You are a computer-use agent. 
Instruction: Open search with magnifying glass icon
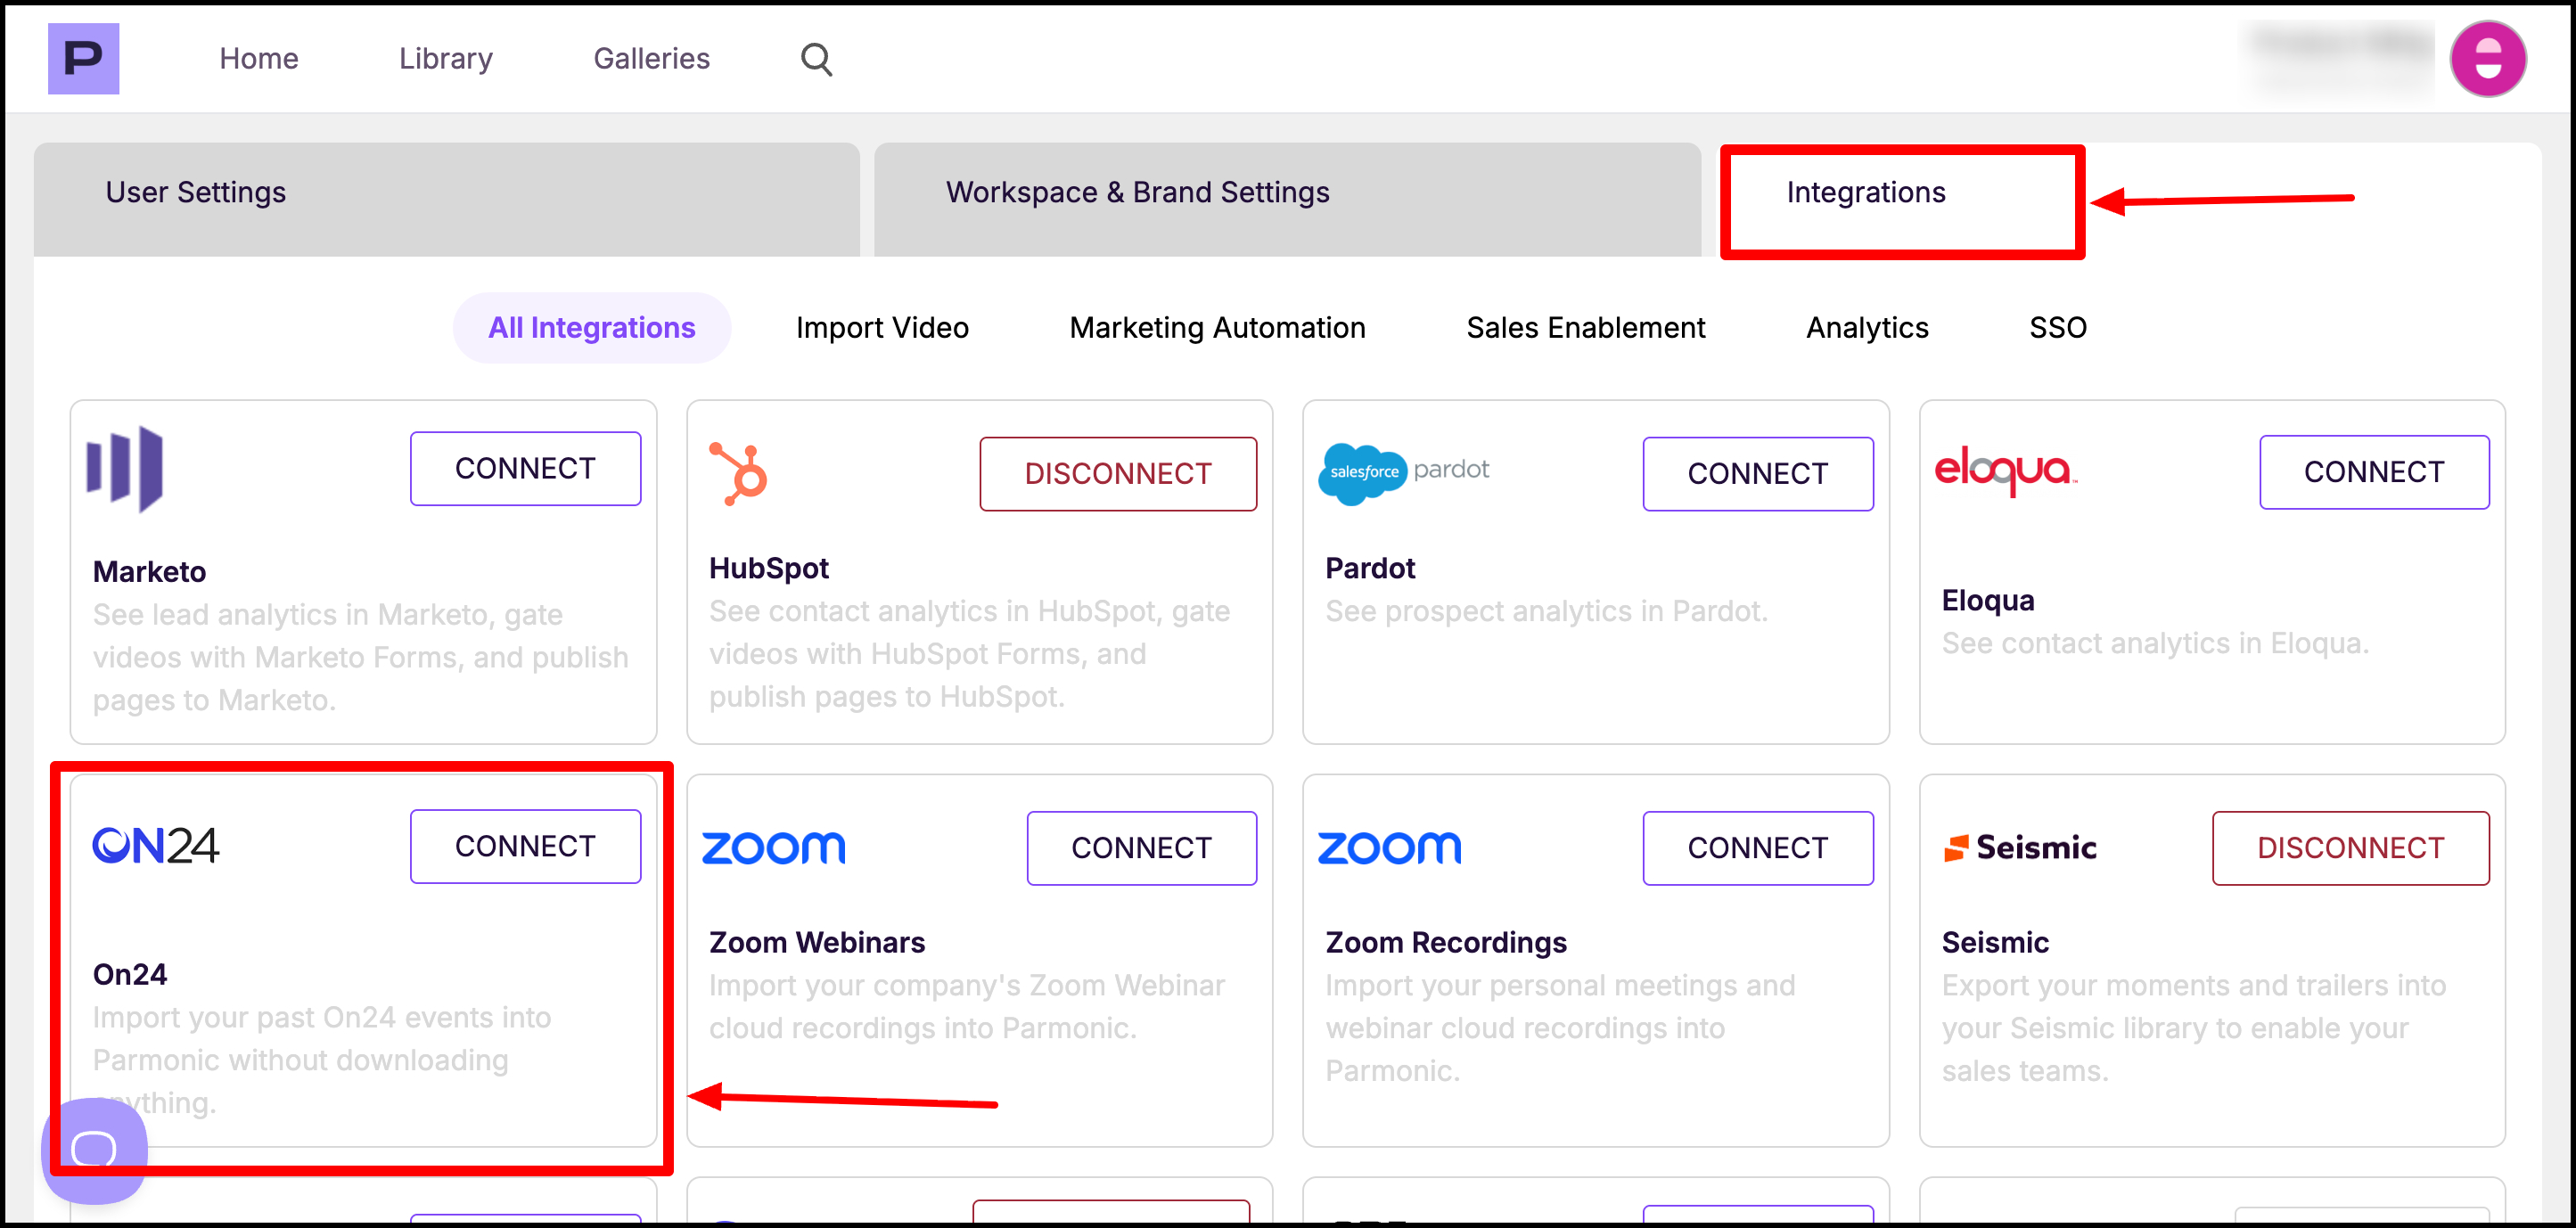point(816,59)
